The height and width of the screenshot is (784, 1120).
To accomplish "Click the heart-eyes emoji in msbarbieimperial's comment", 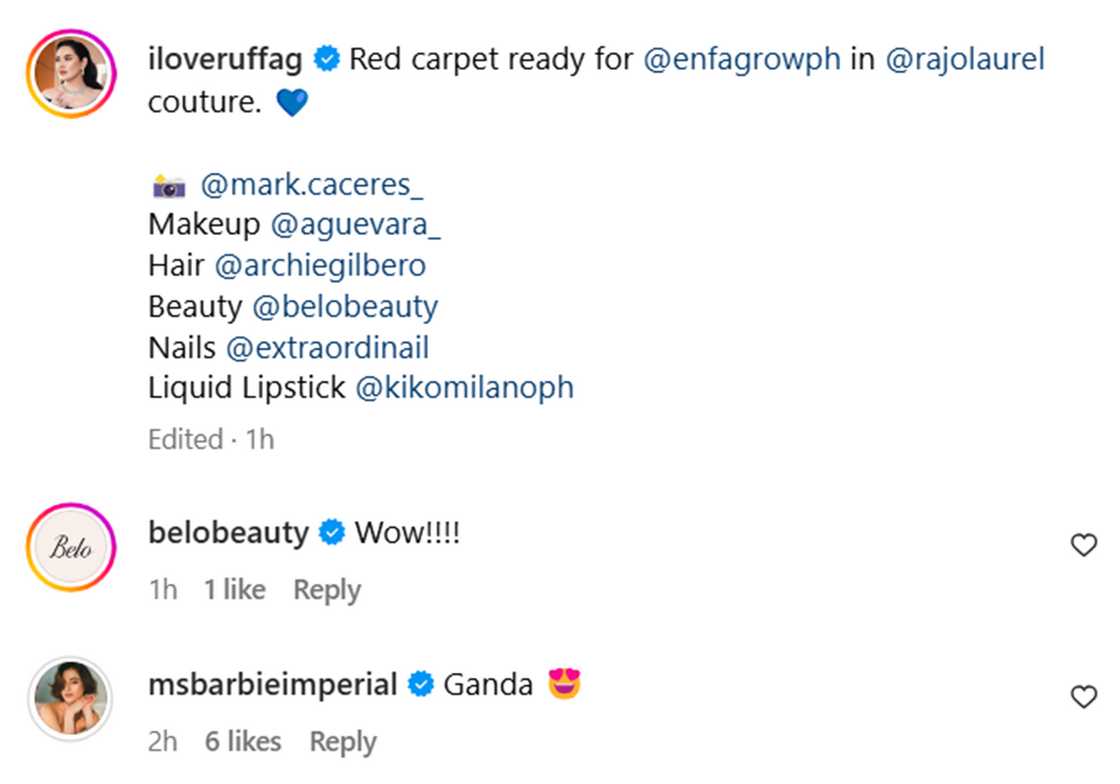I will tap(565, 684).
